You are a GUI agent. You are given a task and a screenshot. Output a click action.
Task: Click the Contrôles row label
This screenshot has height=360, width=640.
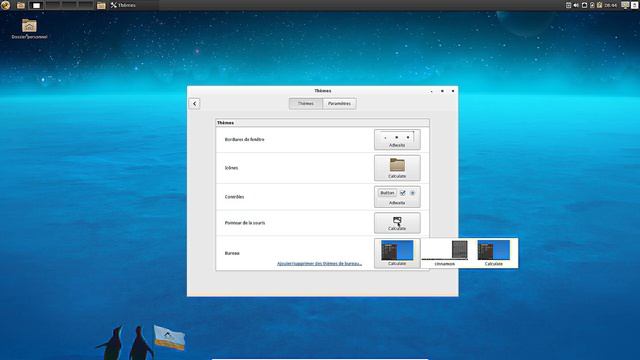pos(234,197)
